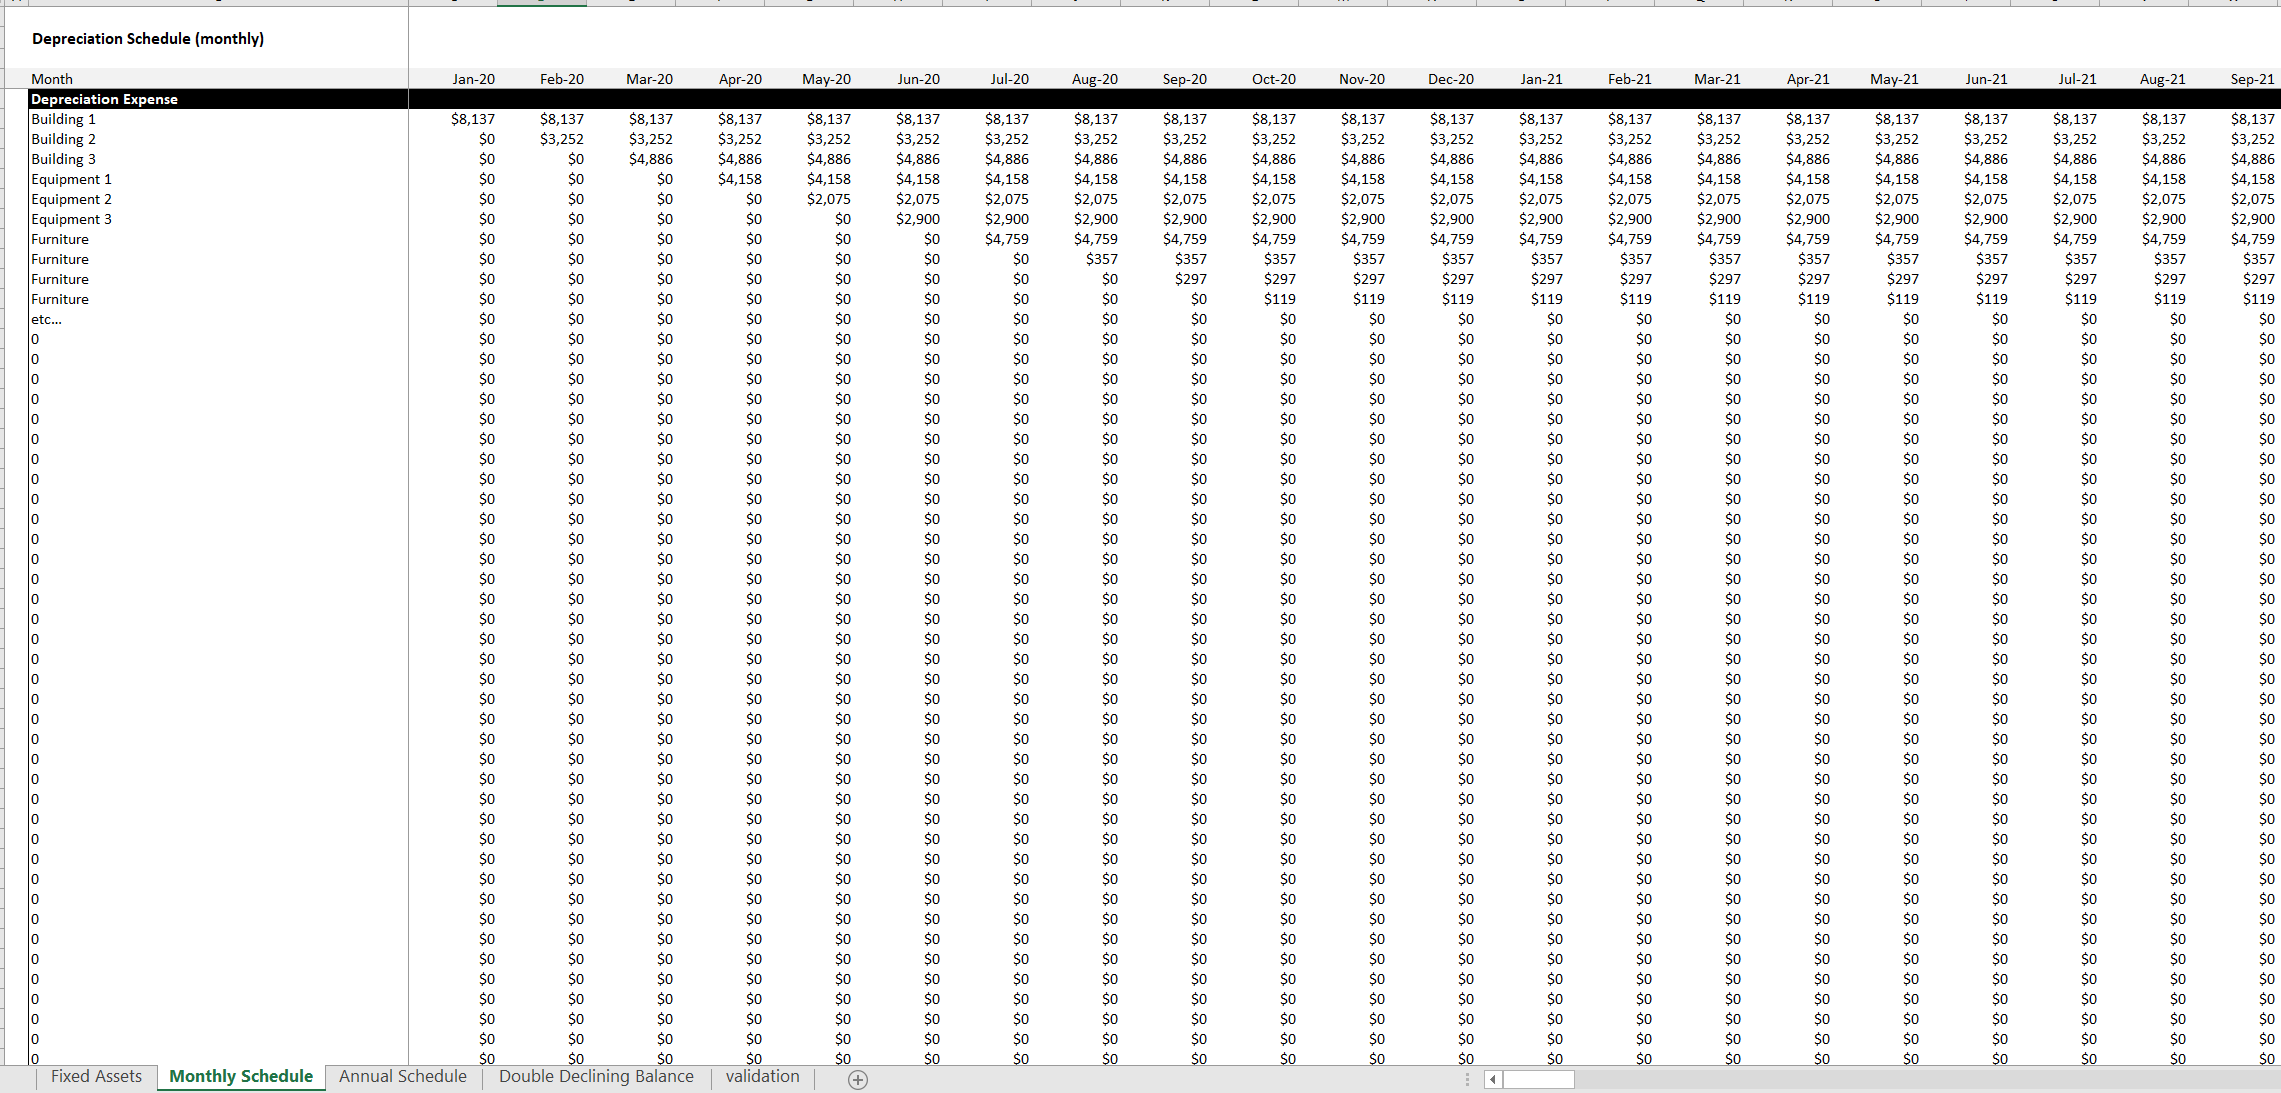Click the horizontal scrollbar thumb
Viewport: 2281px width, 1093px height.
click(1538, 1079)
